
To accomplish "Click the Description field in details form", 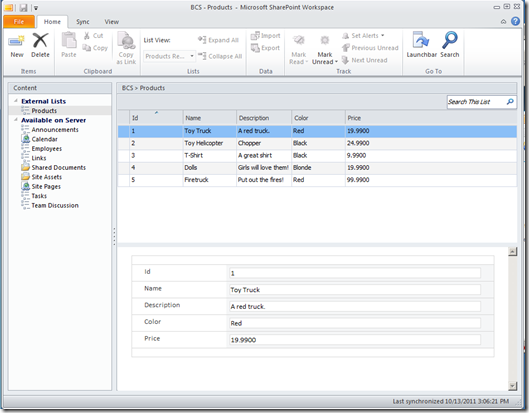I will click(355, 306).
